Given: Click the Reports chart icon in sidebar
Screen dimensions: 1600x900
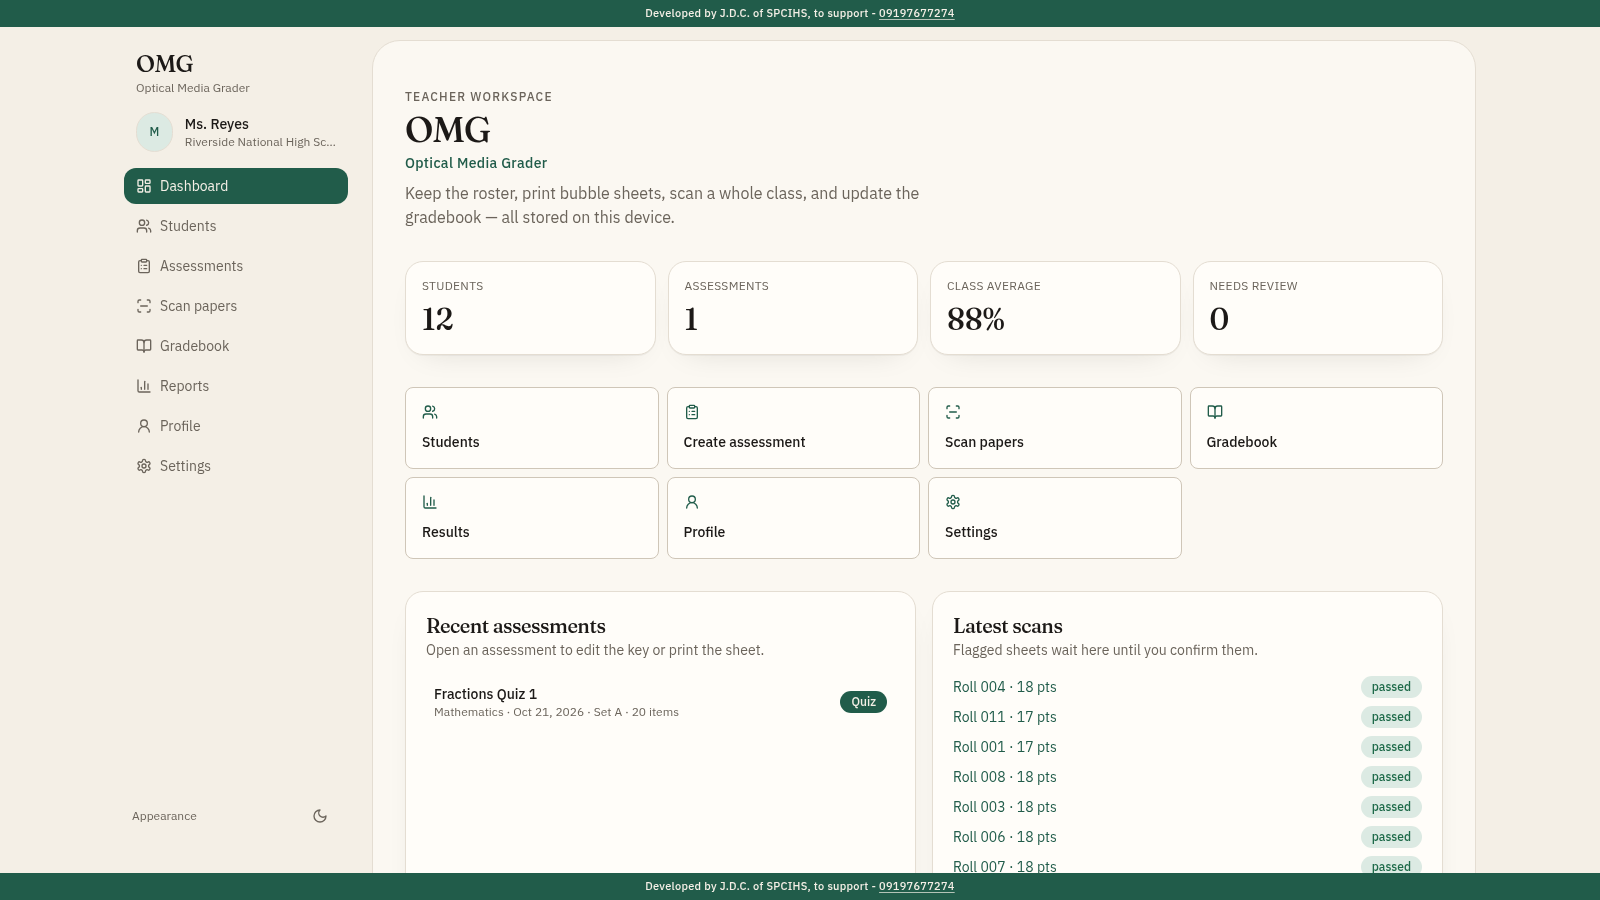Looking at the screenshot, I should coord(144,386).
